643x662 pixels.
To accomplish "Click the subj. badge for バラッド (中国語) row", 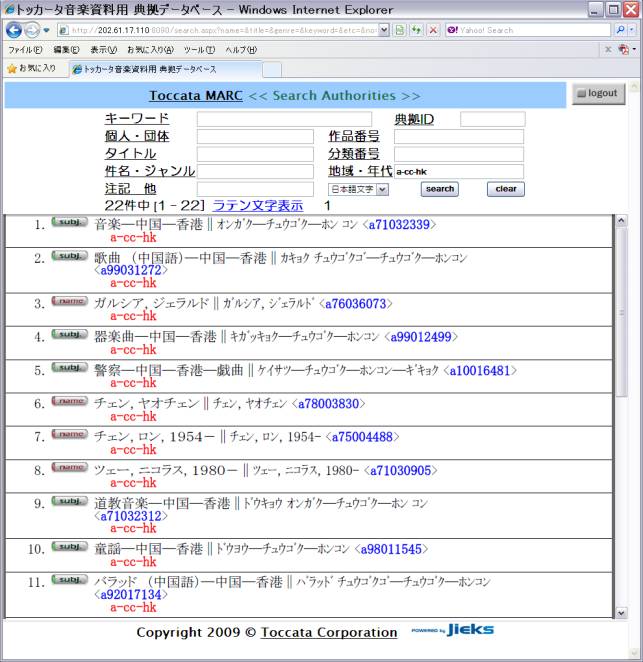I will coord(70,579).
